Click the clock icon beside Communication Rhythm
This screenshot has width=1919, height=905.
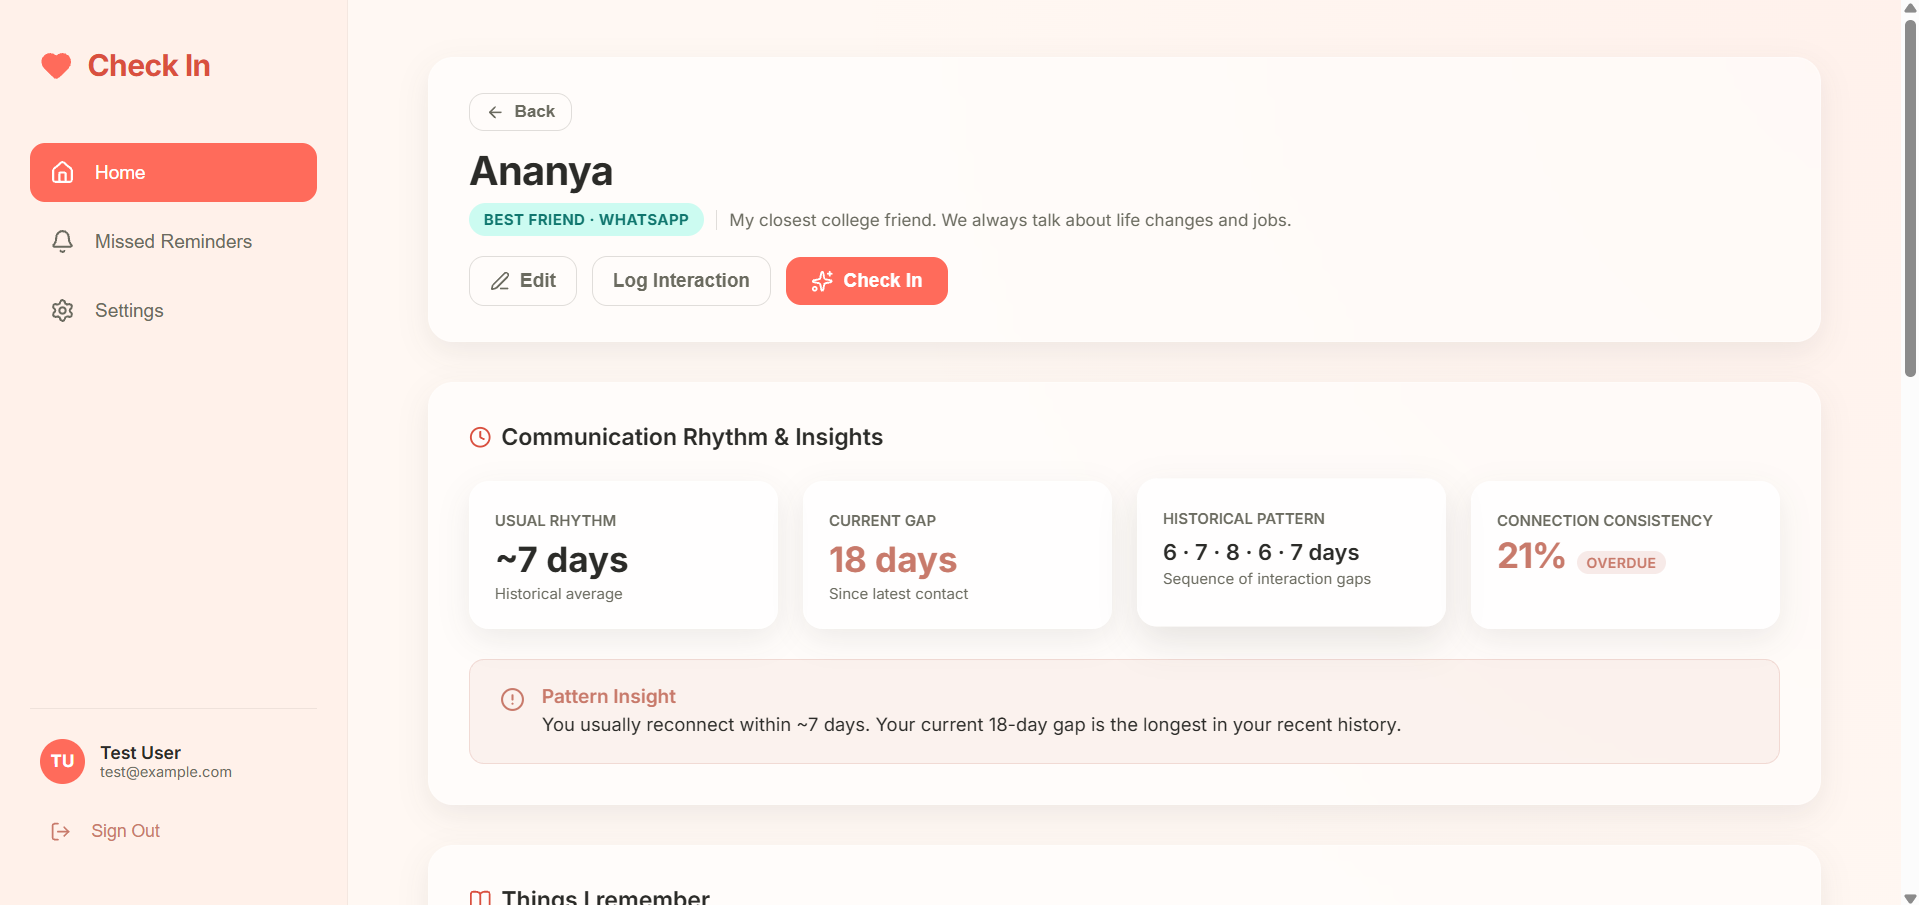[x=480, y=437]
